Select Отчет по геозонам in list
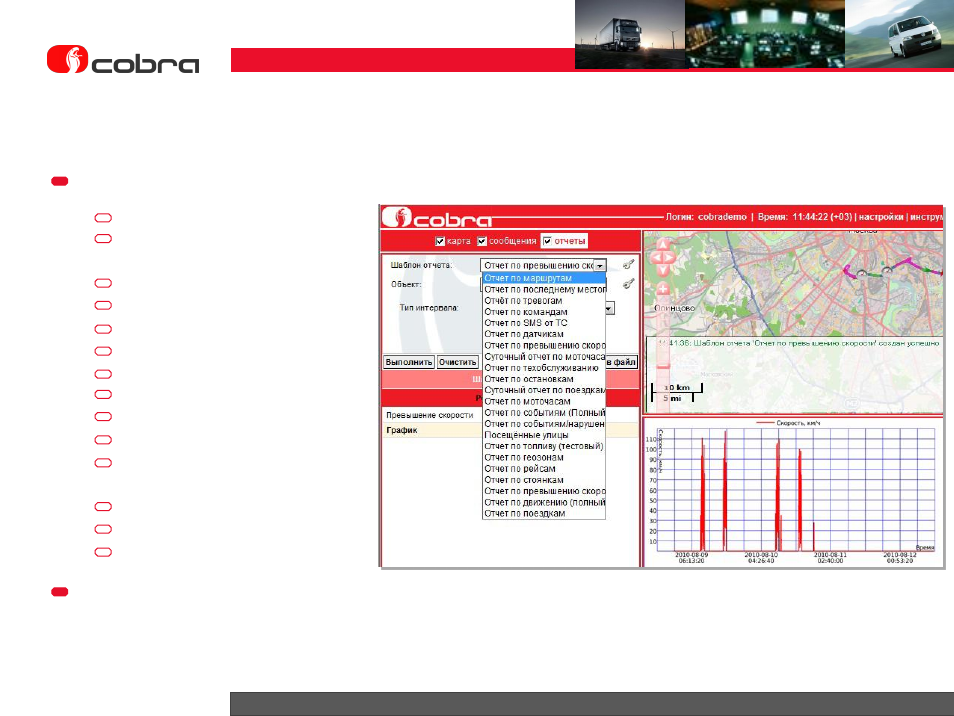Screen dimensions: 954x716 [x=544, y=457]
